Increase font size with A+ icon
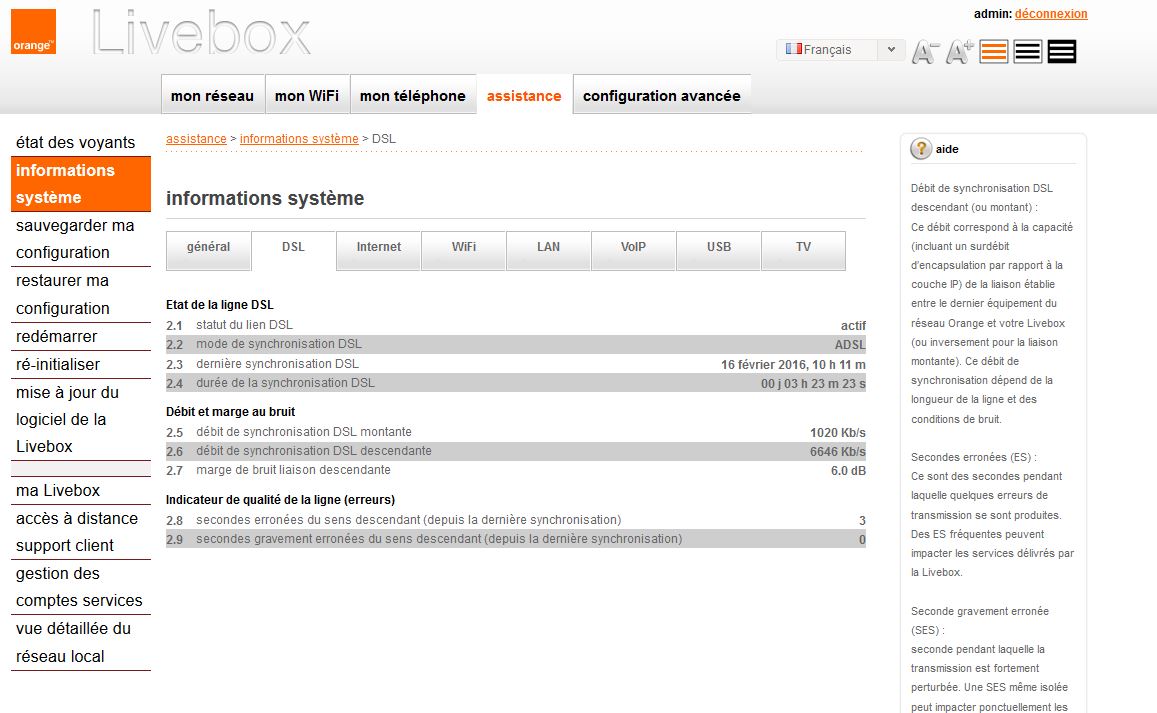The height and width of the screenshot is (713, 1157). pos(959,52)
